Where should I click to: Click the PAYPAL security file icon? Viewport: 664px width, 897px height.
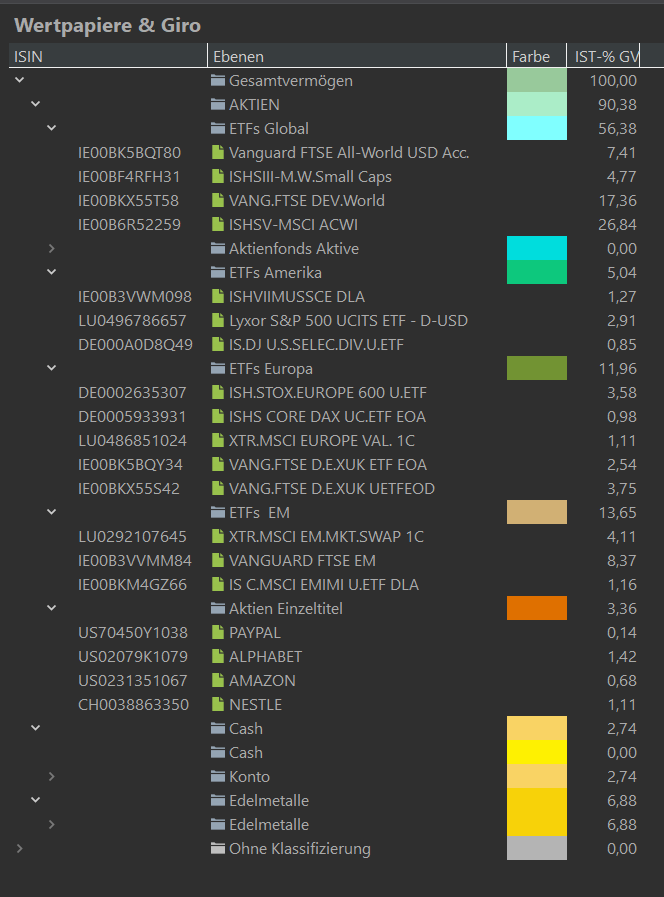(217, 632)
